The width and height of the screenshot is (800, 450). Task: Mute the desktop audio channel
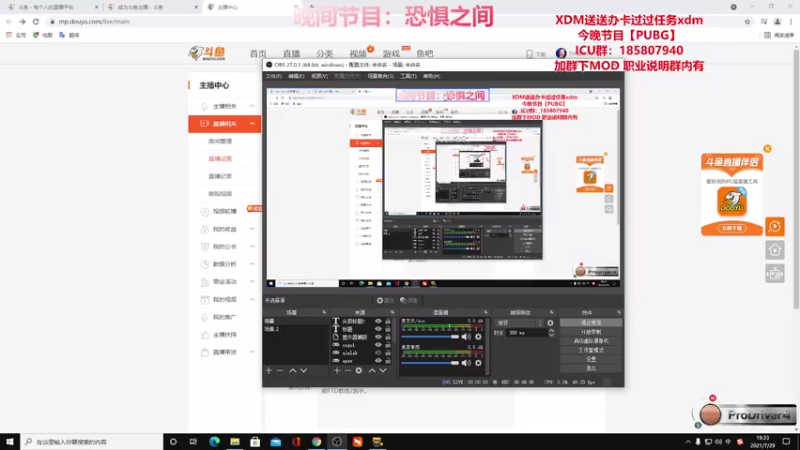pyautogui.click(x=466, y=363)
